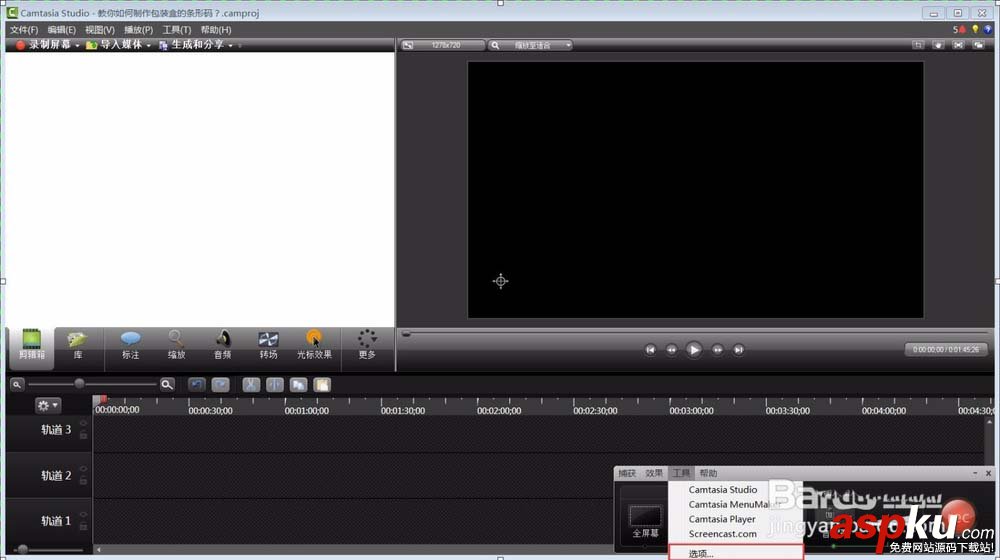Screen dimensions: 1000x560
Task: Click the skip to beginning playback button
Action: pyautogui.click(x=650, y=350)
